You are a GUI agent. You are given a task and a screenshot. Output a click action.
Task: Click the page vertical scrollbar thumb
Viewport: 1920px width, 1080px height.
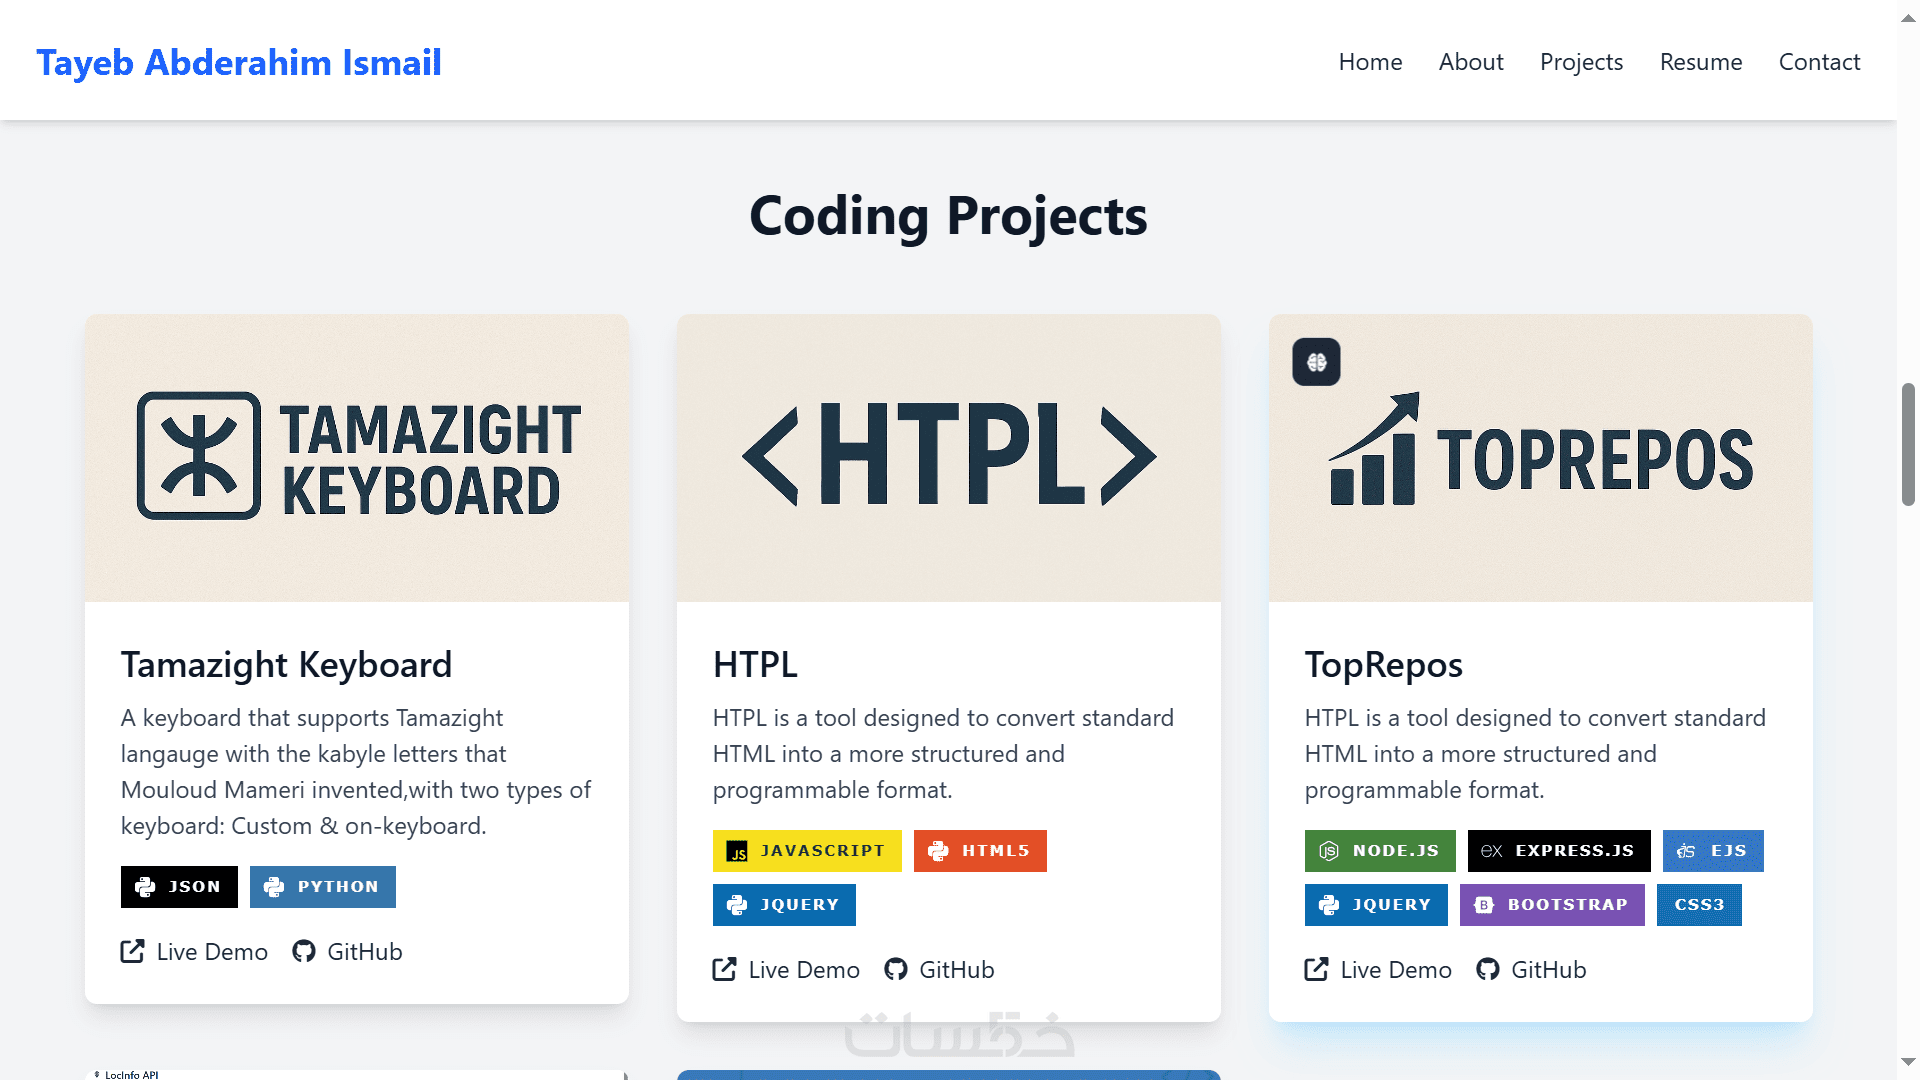coord(1908,444)
